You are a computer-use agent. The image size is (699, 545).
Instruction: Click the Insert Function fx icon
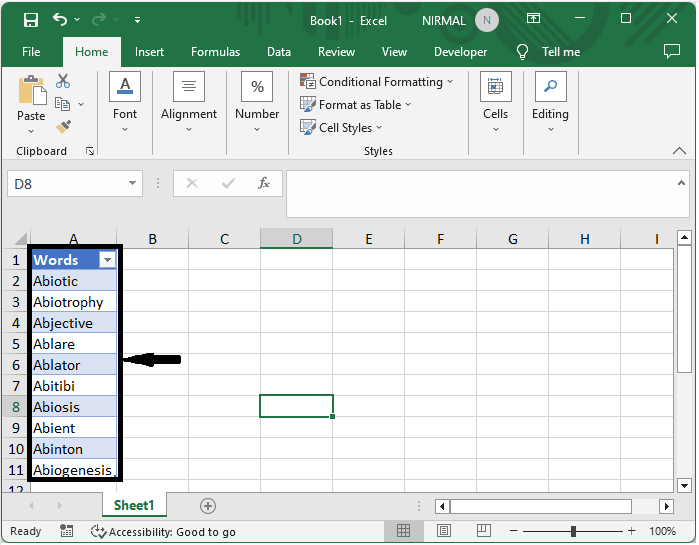click(x=264, y=183)
